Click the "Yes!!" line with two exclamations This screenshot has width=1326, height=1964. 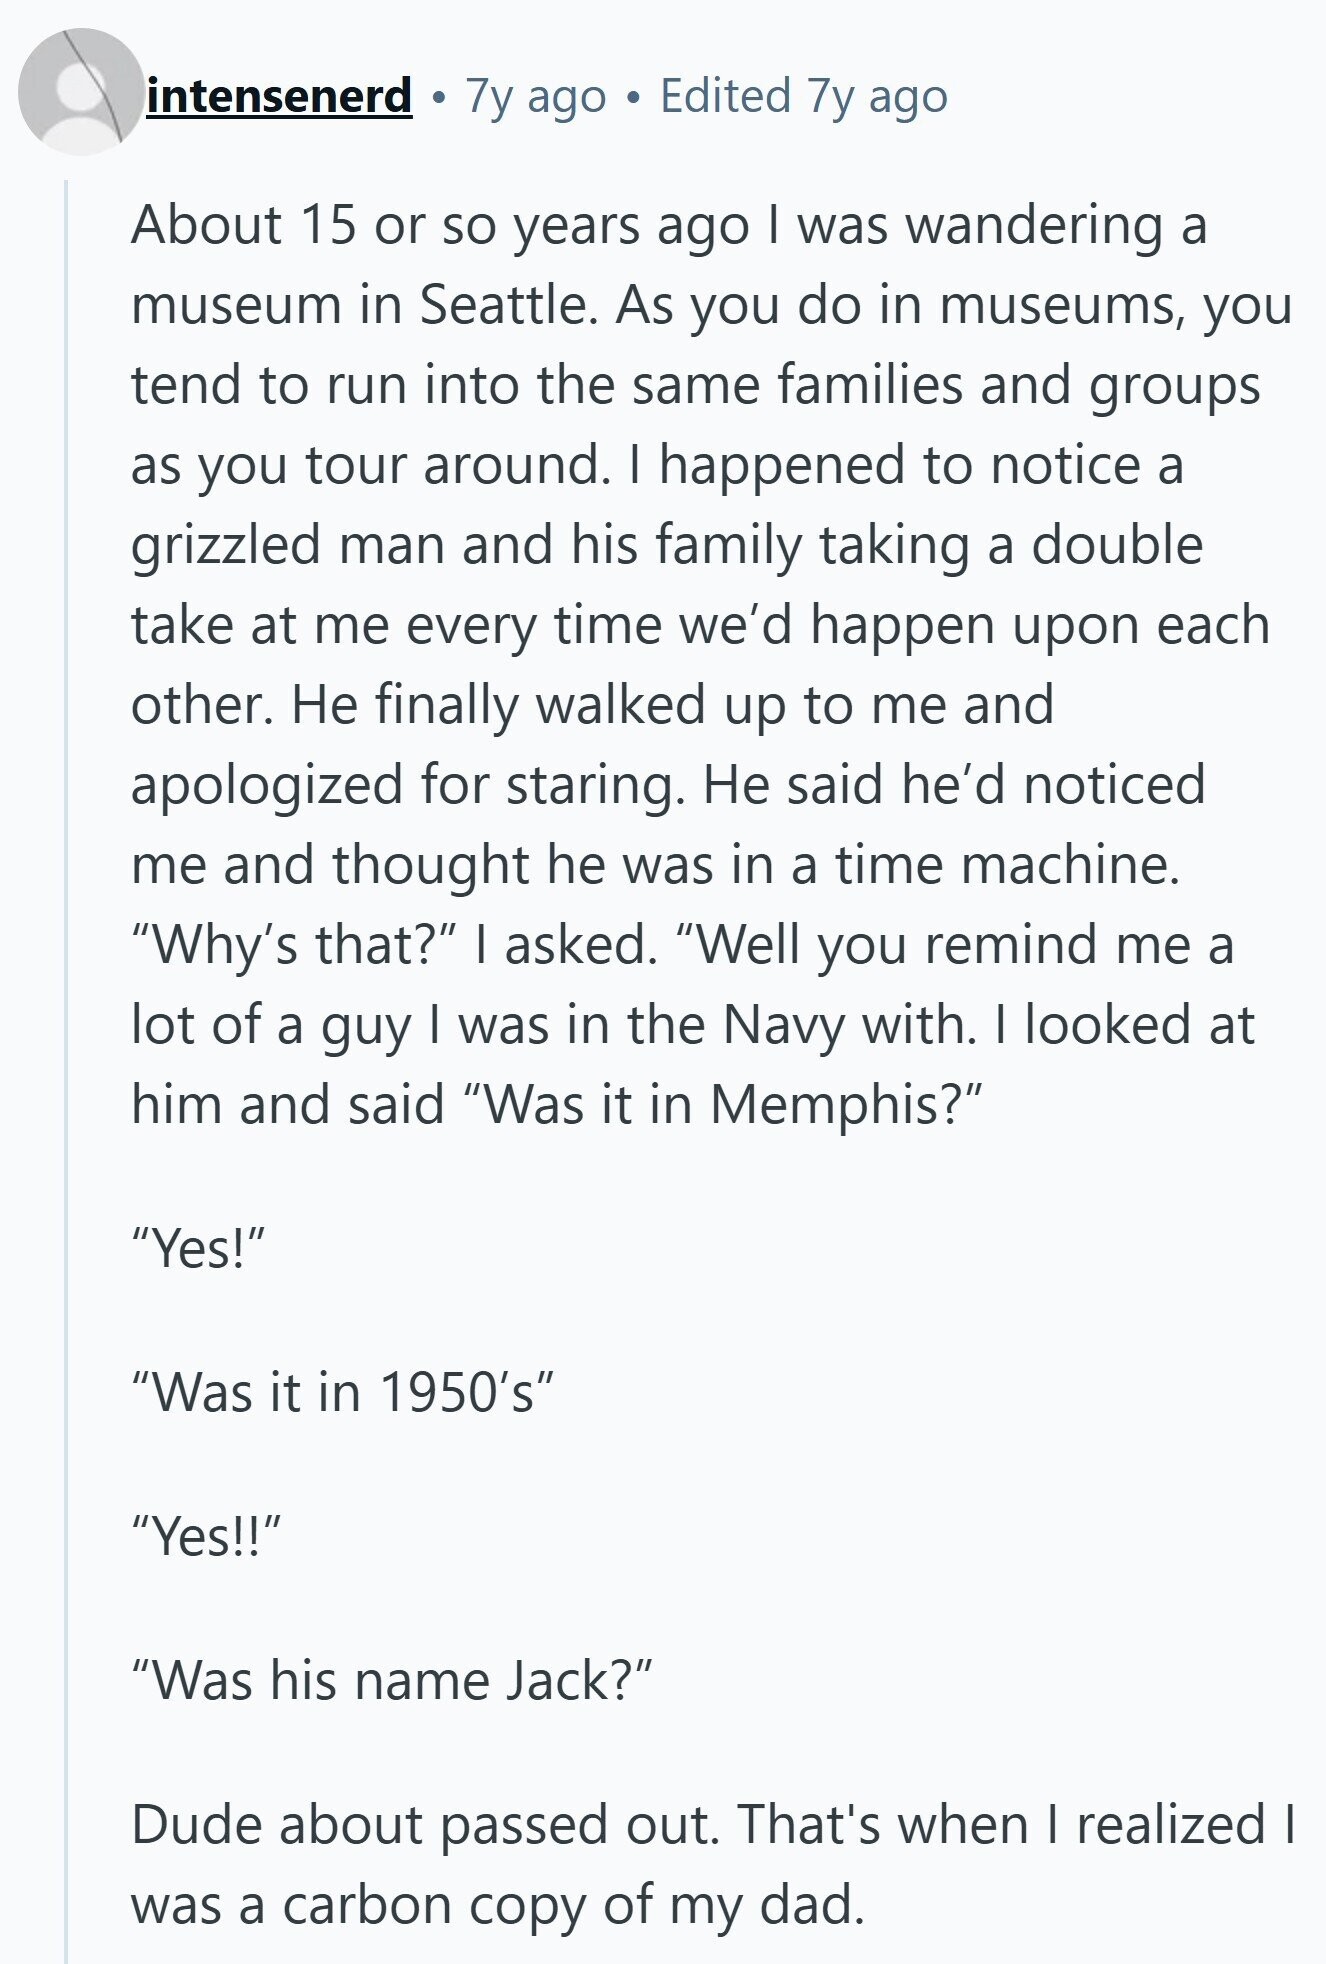coord(207,1535)
